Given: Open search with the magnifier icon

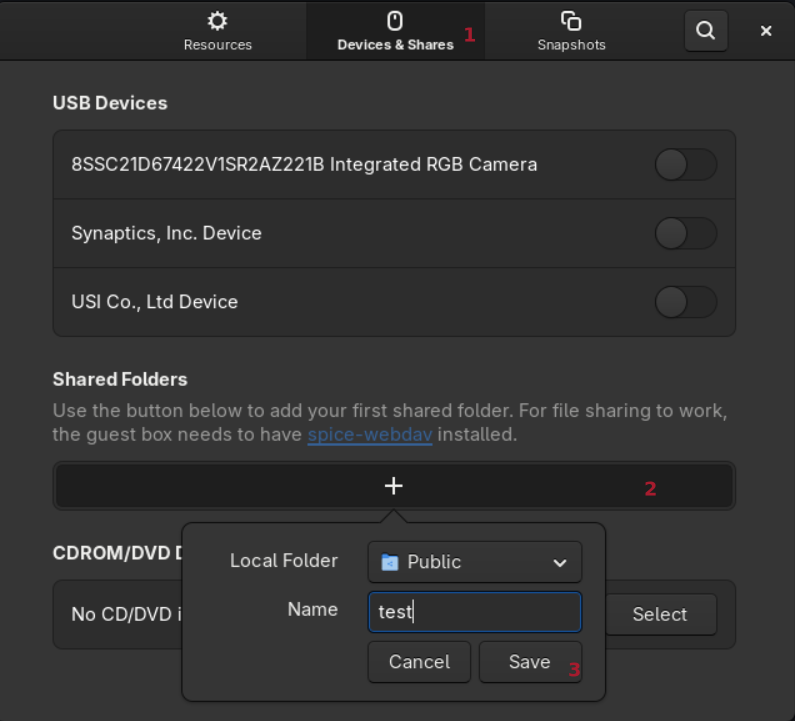Looking at the screenshot, I should [705, 31].
